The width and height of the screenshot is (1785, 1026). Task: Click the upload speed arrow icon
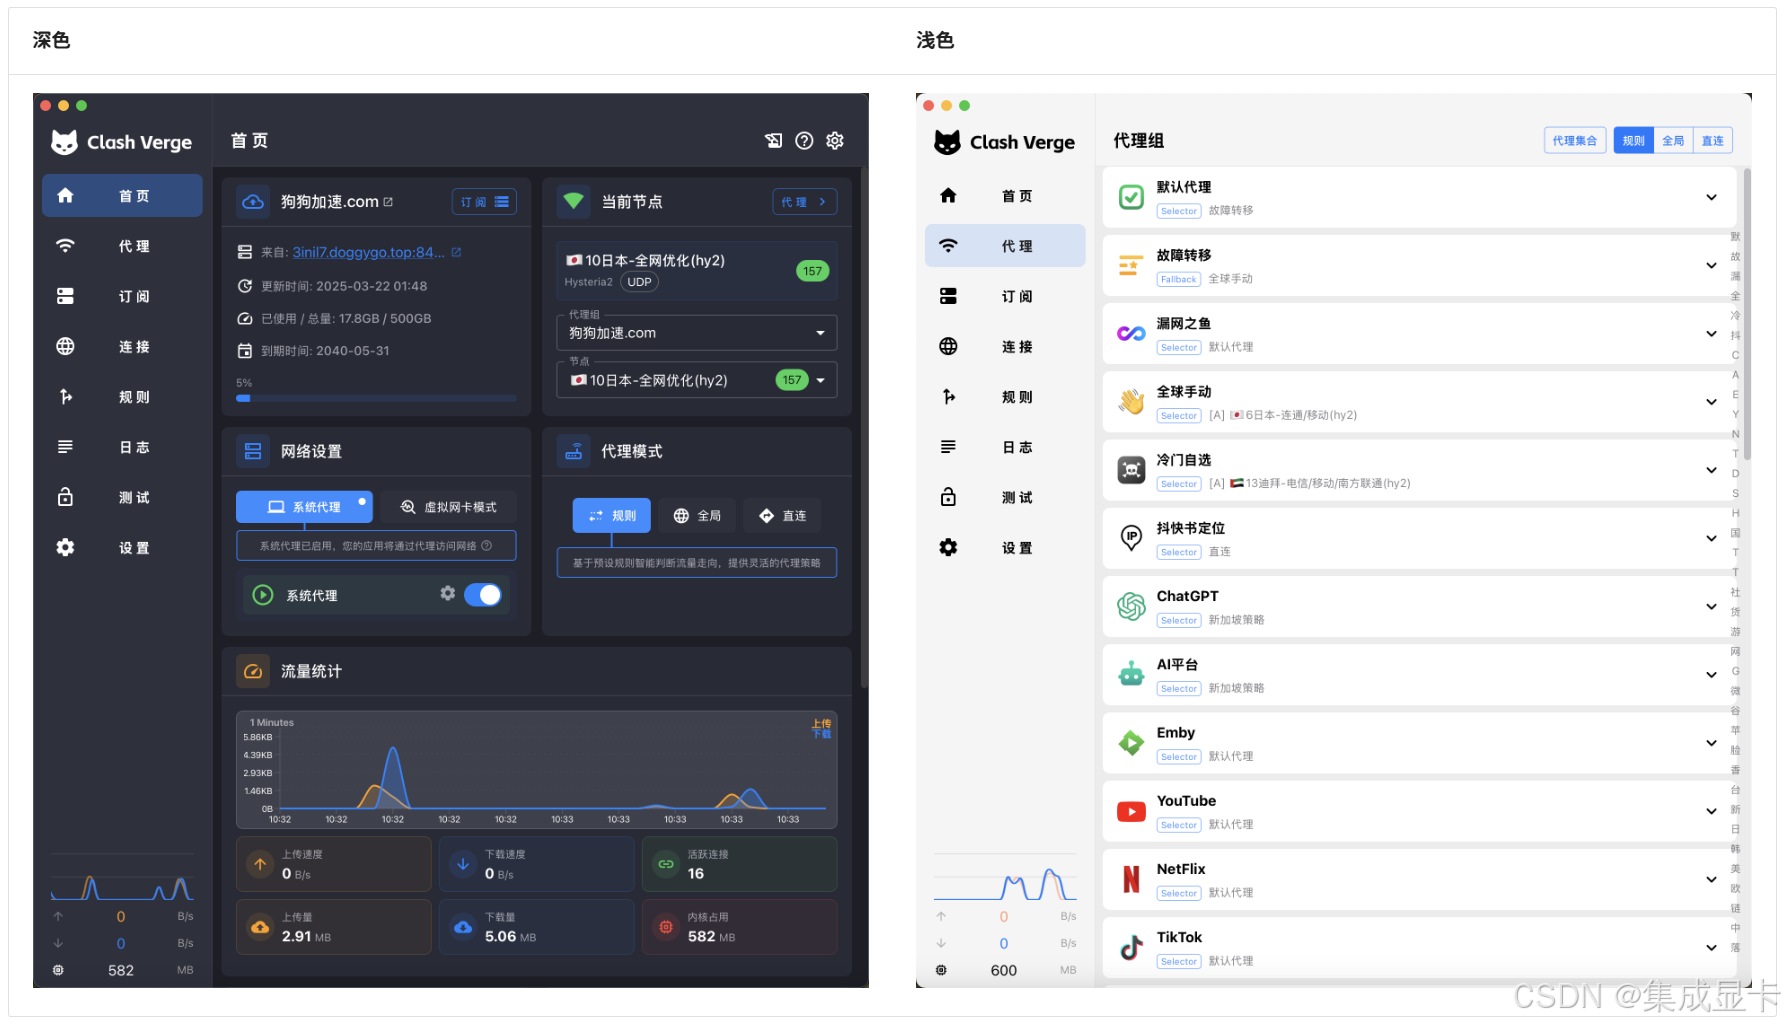coord(260,864)
